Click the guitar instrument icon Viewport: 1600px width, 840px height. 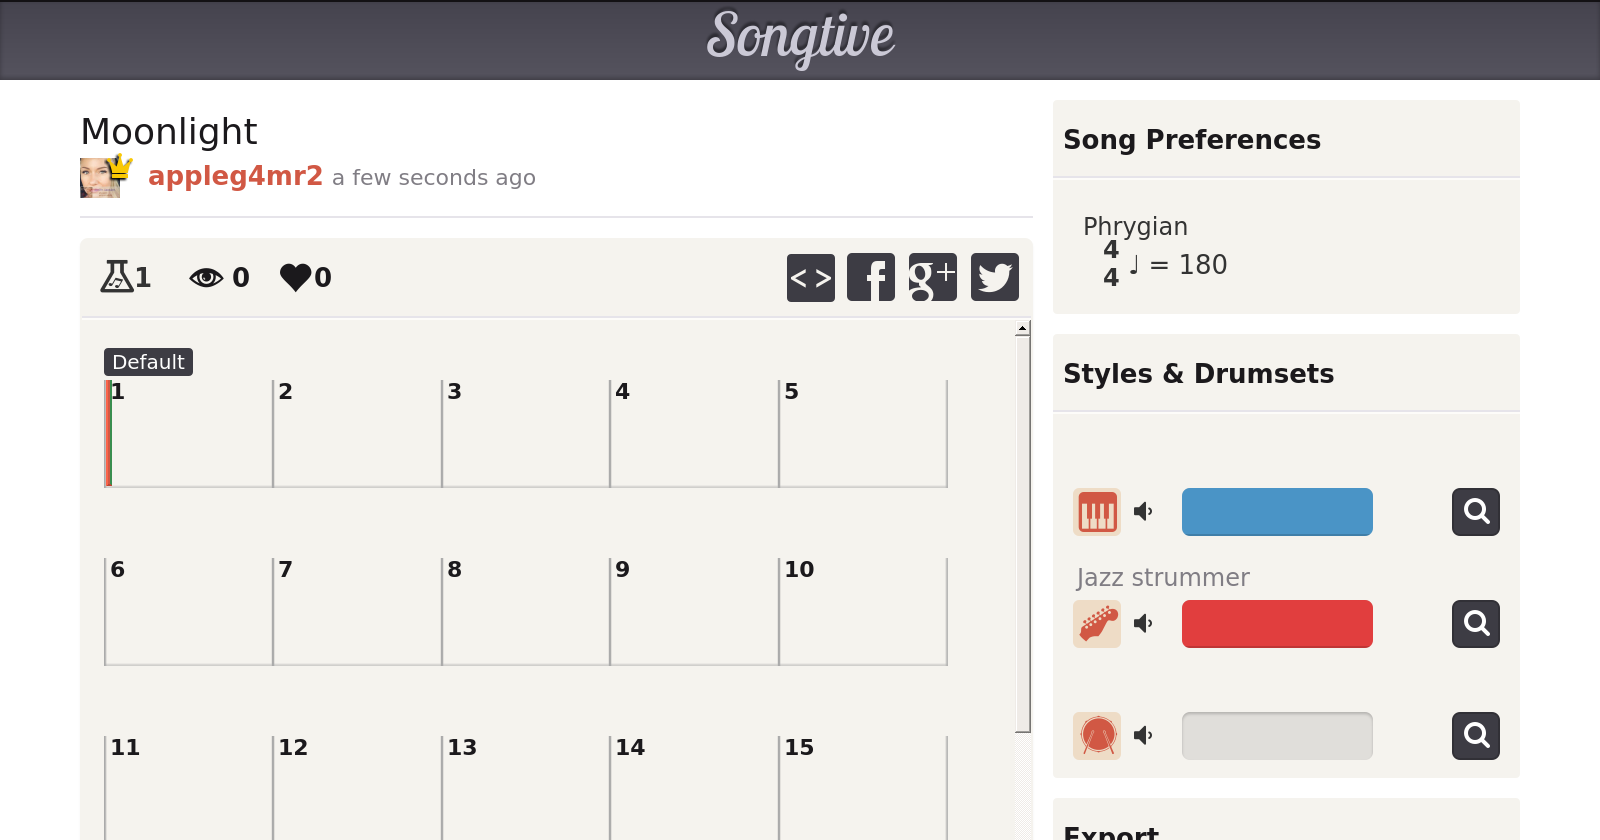[x=1097, y=624]
